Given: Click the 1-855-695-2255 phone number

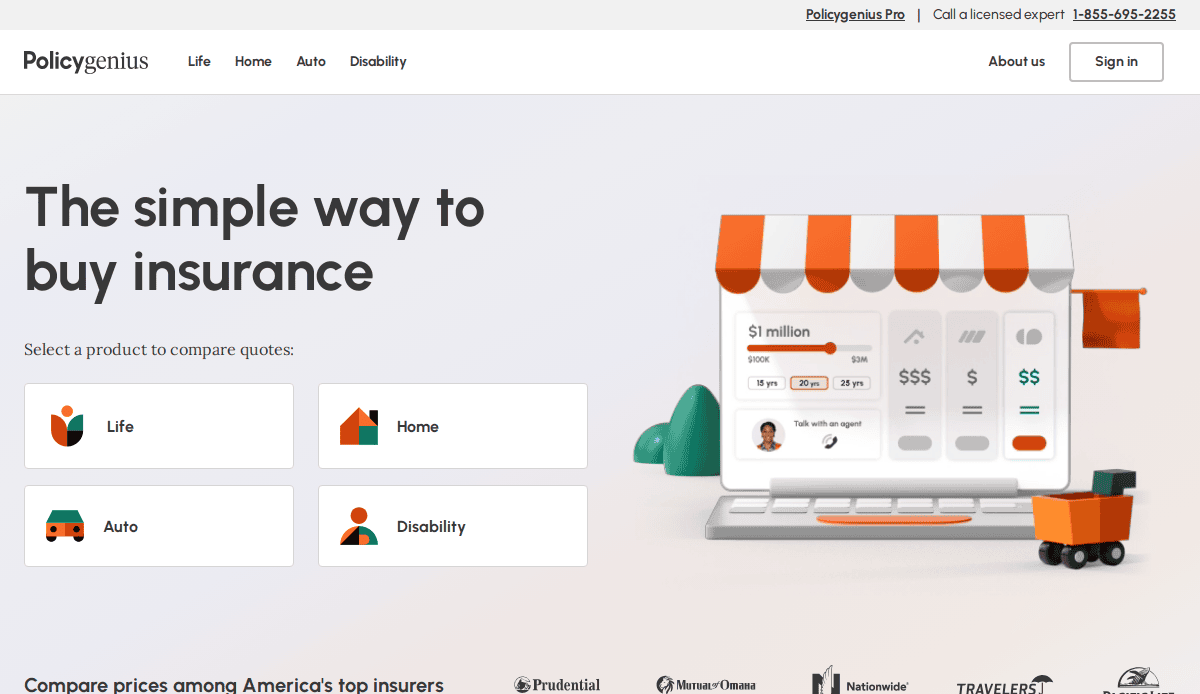Looking at the screenshot, I should pyautogui.click(x=1124, y=14).
